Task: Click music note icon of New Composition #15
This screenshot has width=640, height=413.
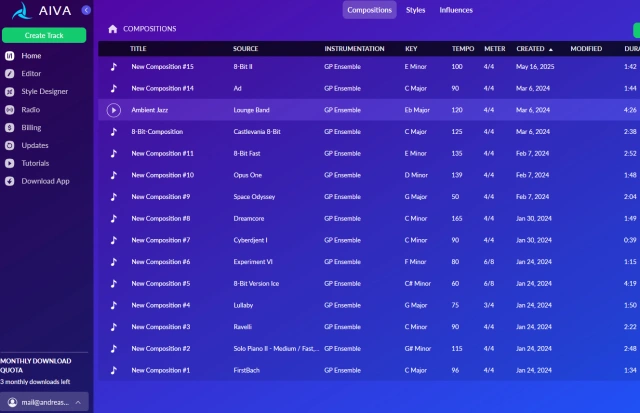Action: pyautogui.click(x=114, y=67)
